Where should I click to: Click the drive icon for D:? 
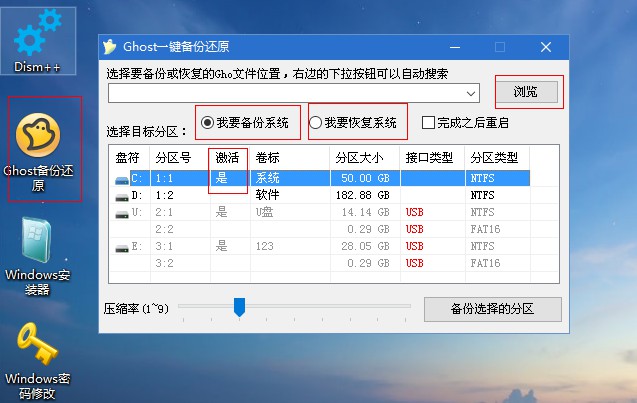click(x=121, y=197)
